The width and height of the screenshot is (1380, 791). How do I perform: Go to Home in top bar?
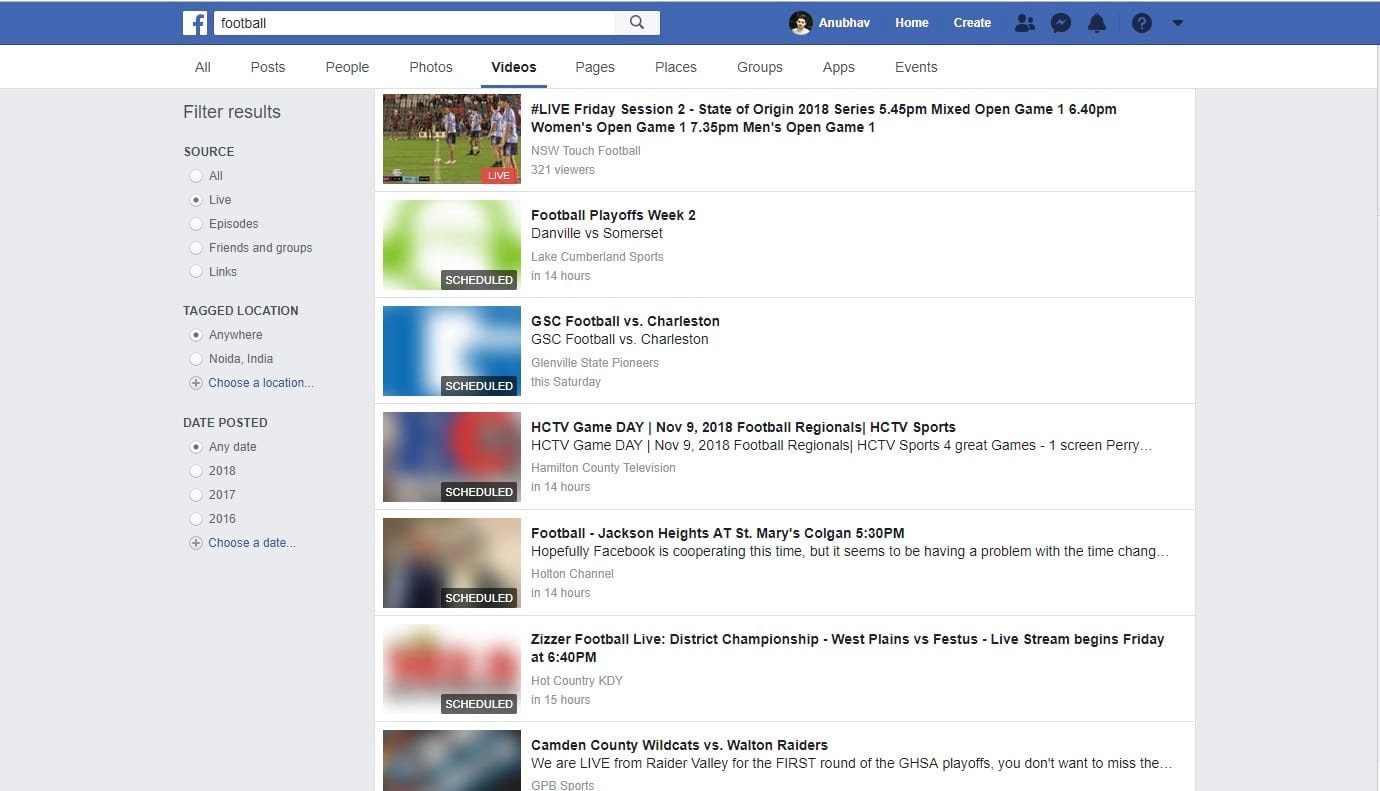click(x=912, y=22)
